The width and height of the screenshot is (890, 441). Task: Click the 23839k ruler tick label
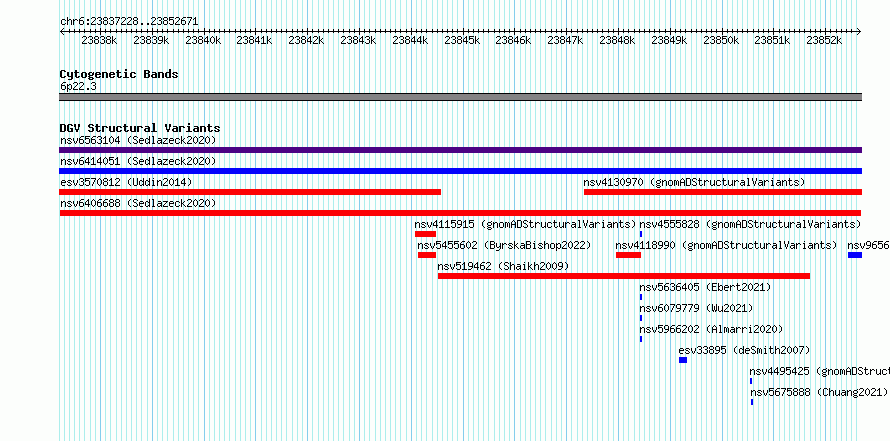pyautogui.click(x=151, y=40)
